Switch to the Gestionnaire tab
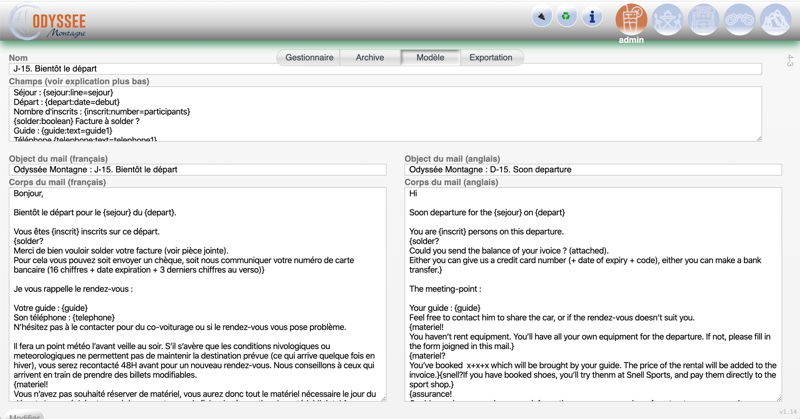800x419 pixels. pos(309,58)
